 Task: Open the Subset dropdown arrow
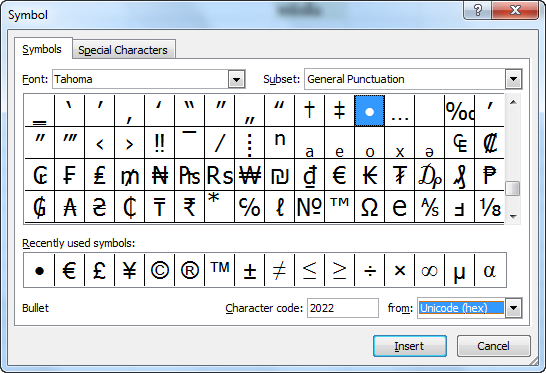513,79
